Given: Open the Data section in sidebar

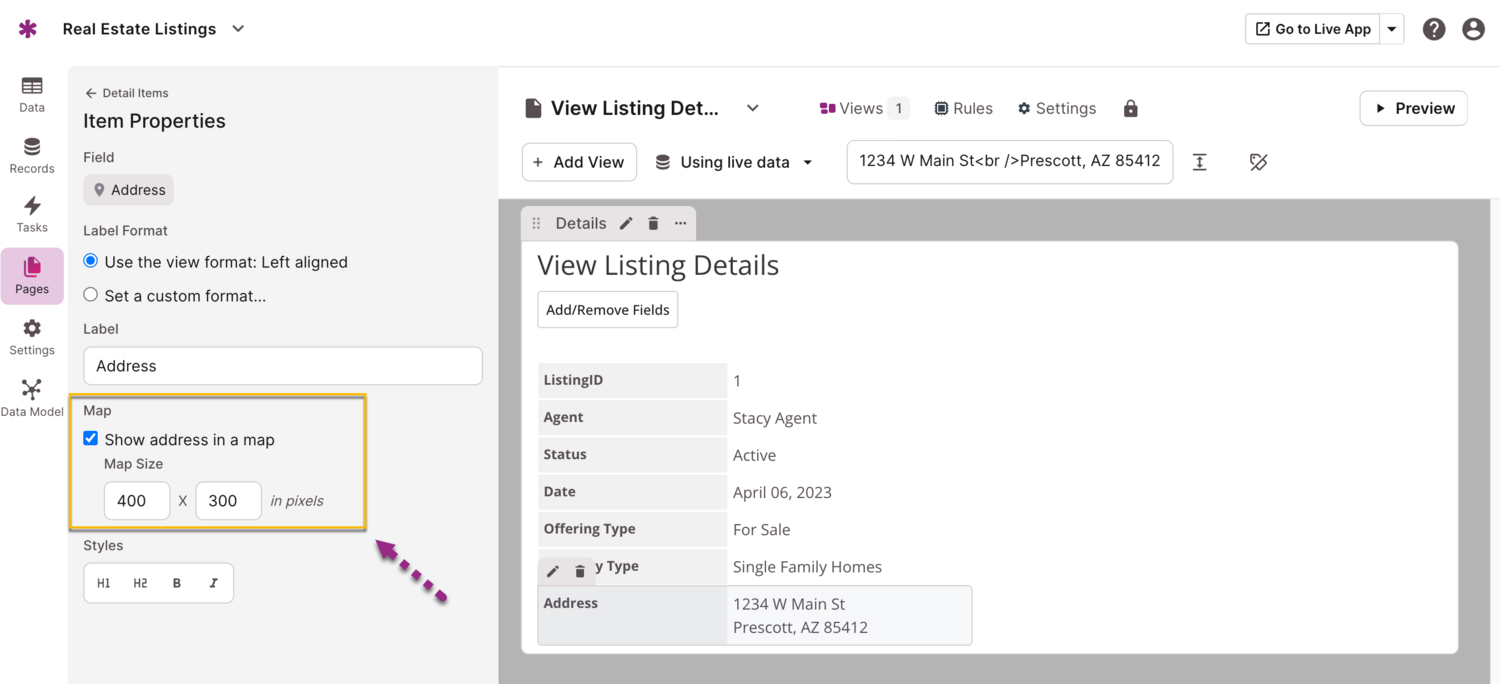Looking at the screenshot, I should coord(32,94).
